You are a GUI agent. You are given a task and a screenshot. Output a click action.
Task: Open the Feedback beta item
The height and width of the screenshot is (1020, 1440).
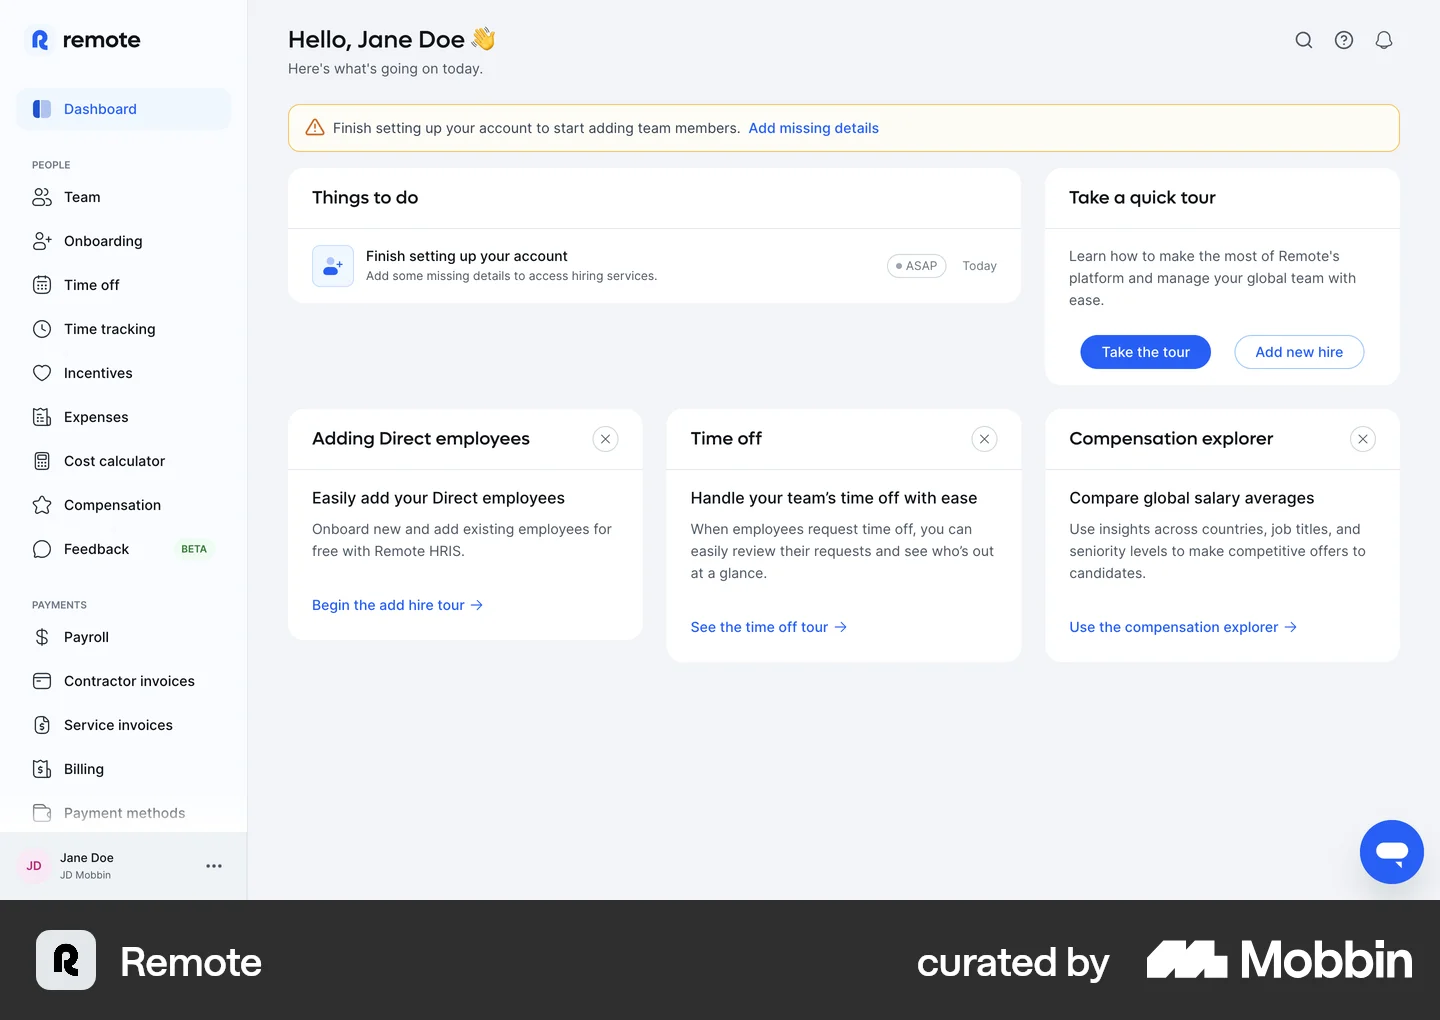(x=123, y=549)
